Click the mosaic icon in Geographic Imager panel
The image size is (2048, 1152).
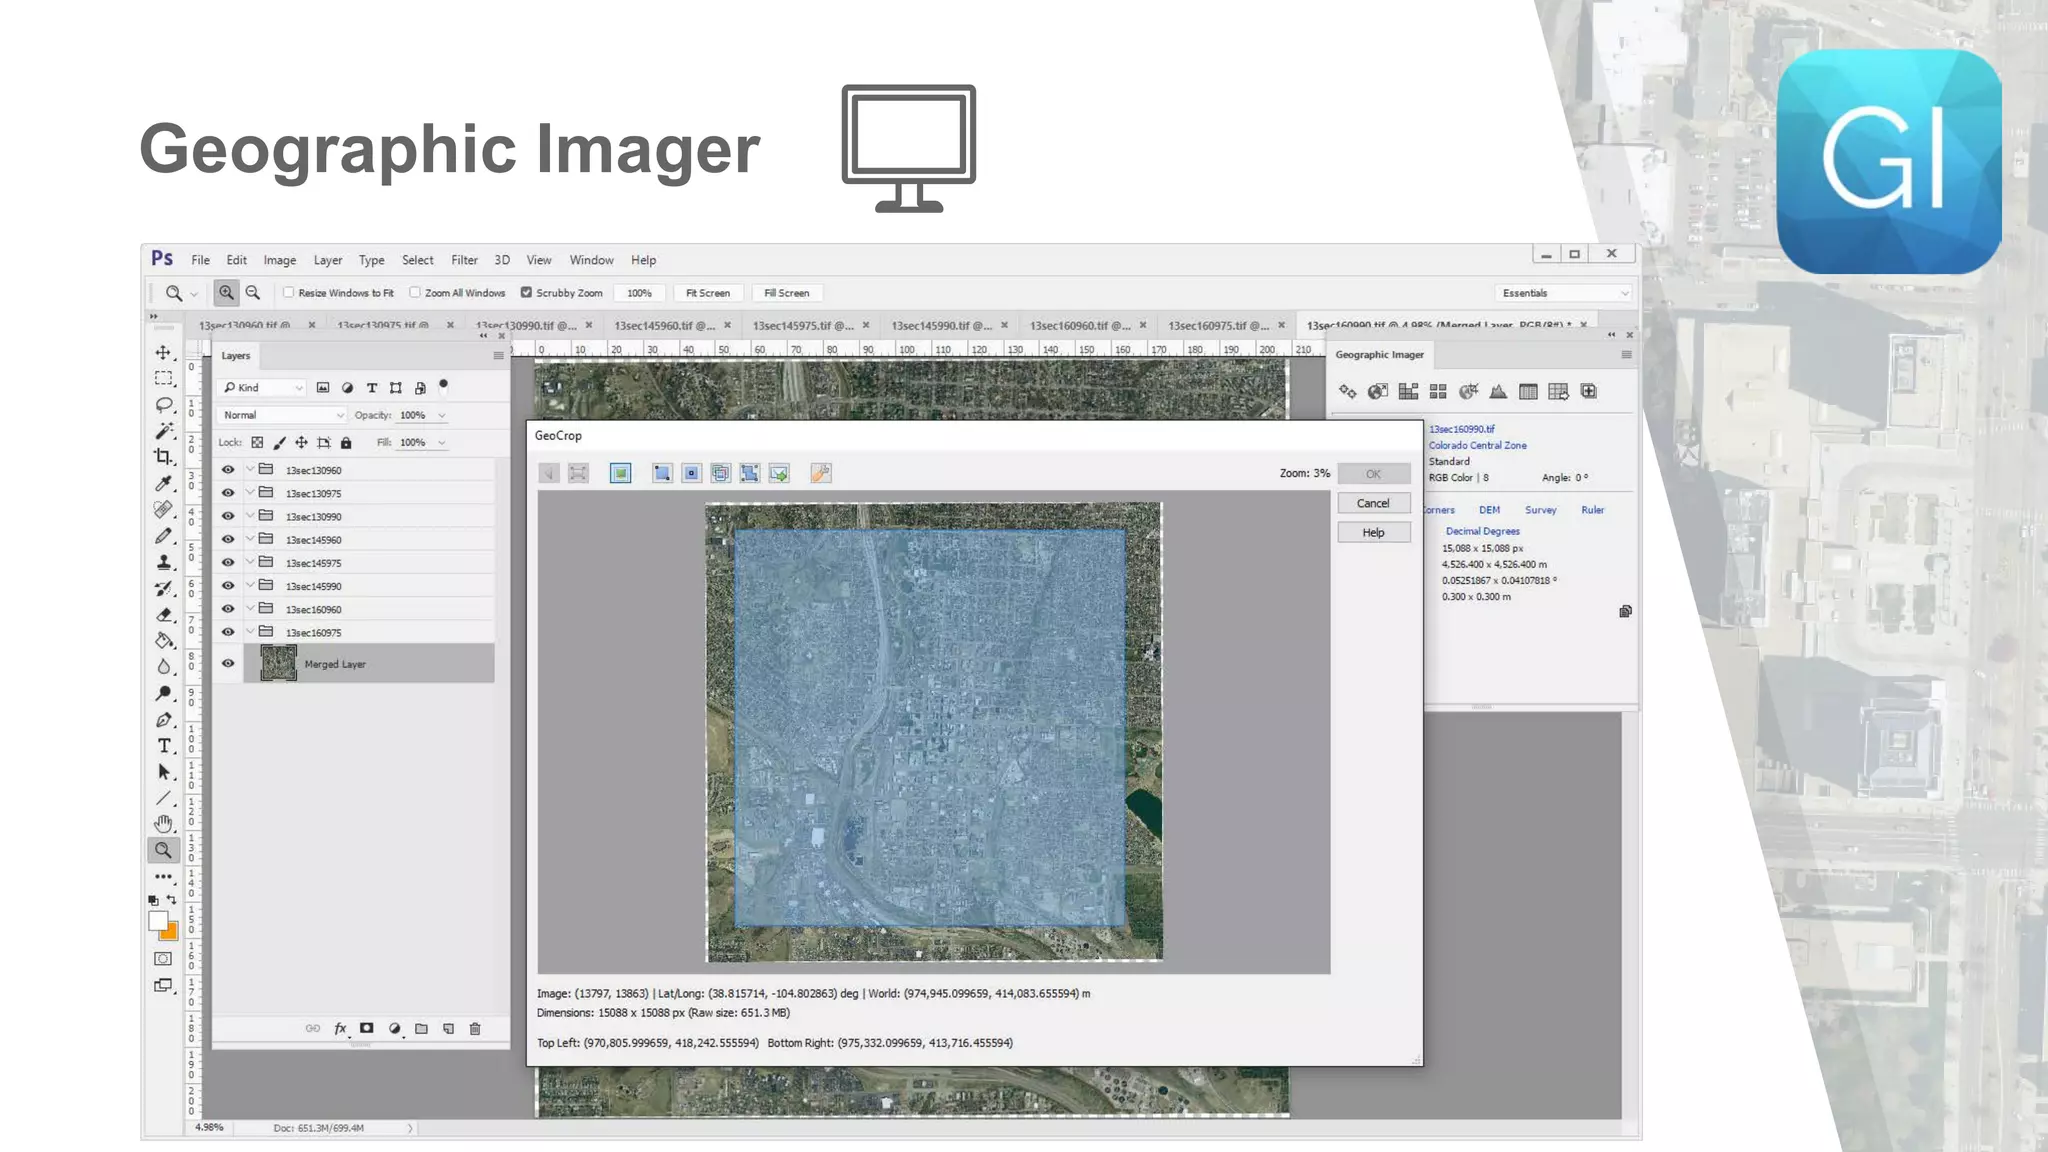1408,391
